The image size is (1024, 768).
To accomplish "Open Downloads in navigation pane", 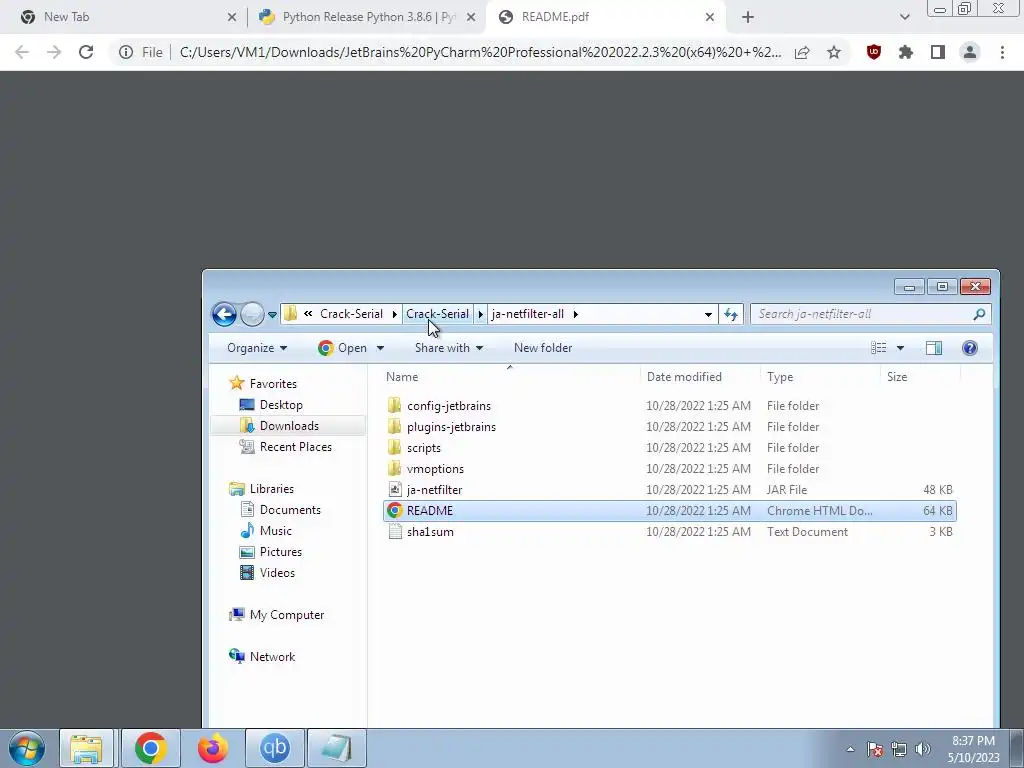I will click(289, 426).
